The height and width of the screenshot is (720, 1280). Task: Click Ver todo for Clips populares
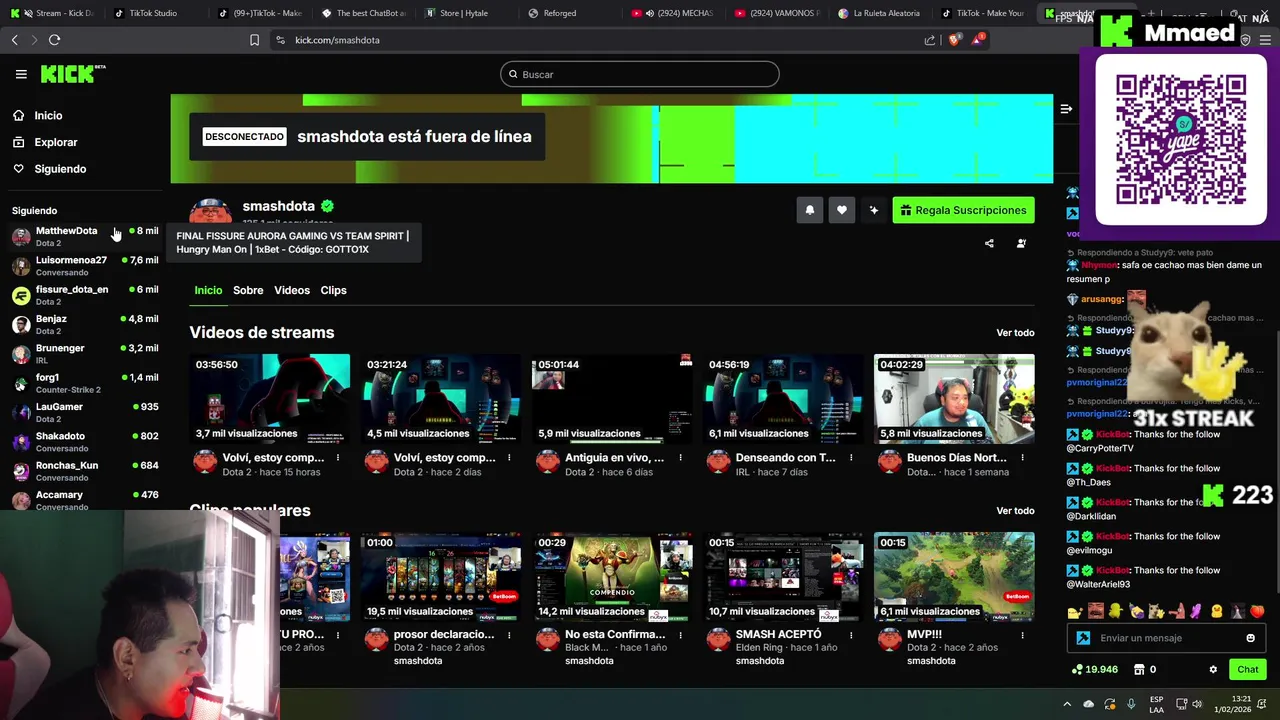point(1015,511)
